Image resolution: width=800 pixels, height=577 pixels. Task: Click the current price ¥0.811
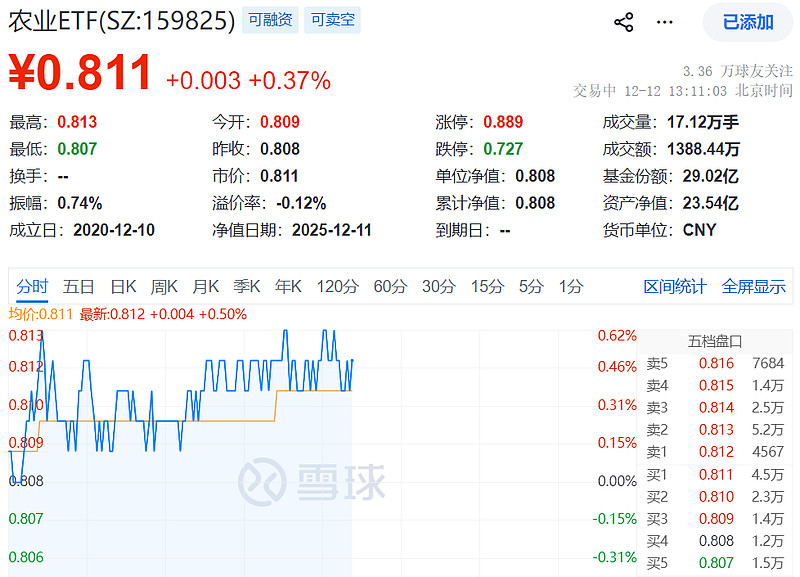(80, 72)
